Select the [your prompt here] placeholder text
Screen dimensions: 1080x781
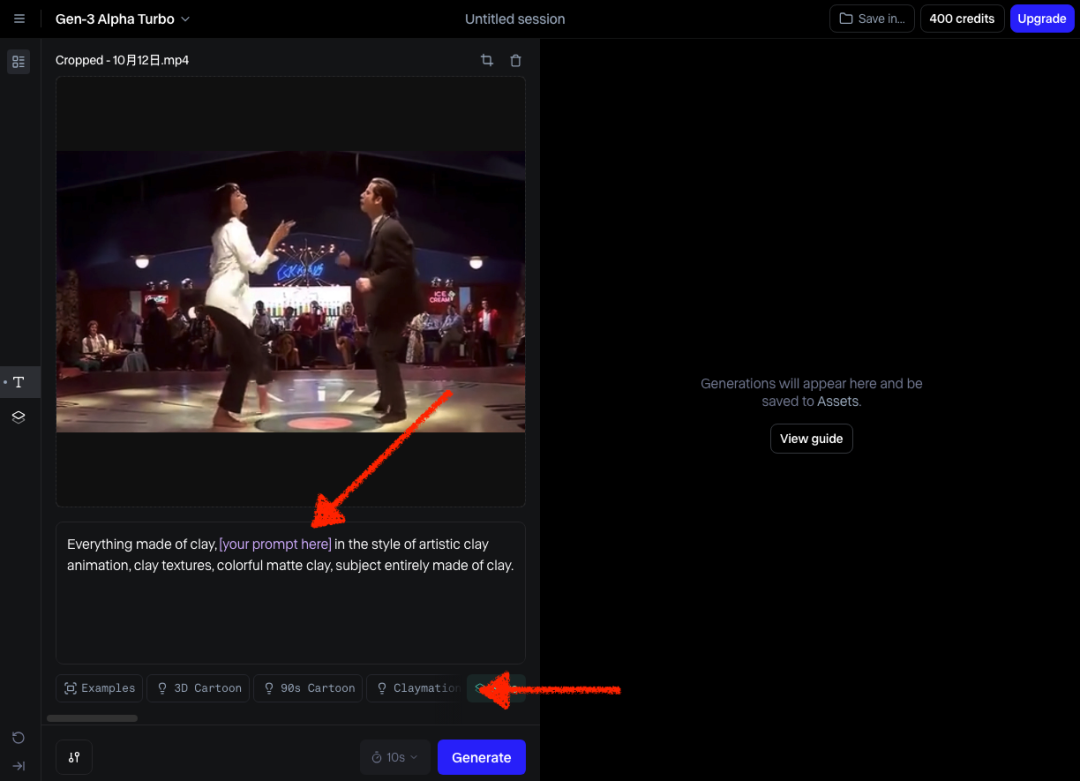coord(275,544)
